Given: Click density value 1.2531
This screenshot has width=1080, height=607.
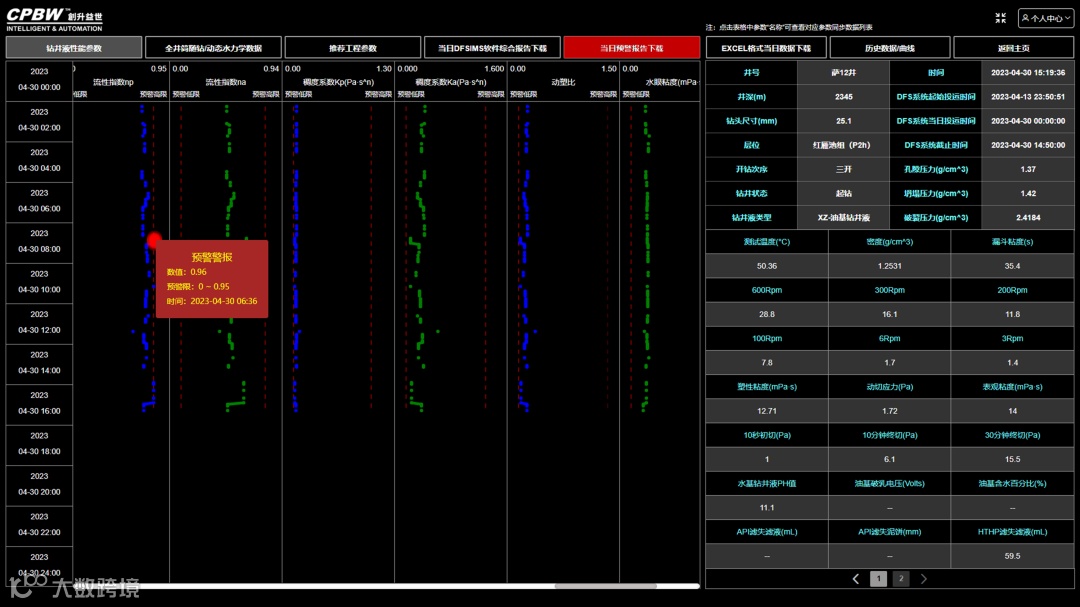Looking at the screenshot, I should [x=890, y=266].
